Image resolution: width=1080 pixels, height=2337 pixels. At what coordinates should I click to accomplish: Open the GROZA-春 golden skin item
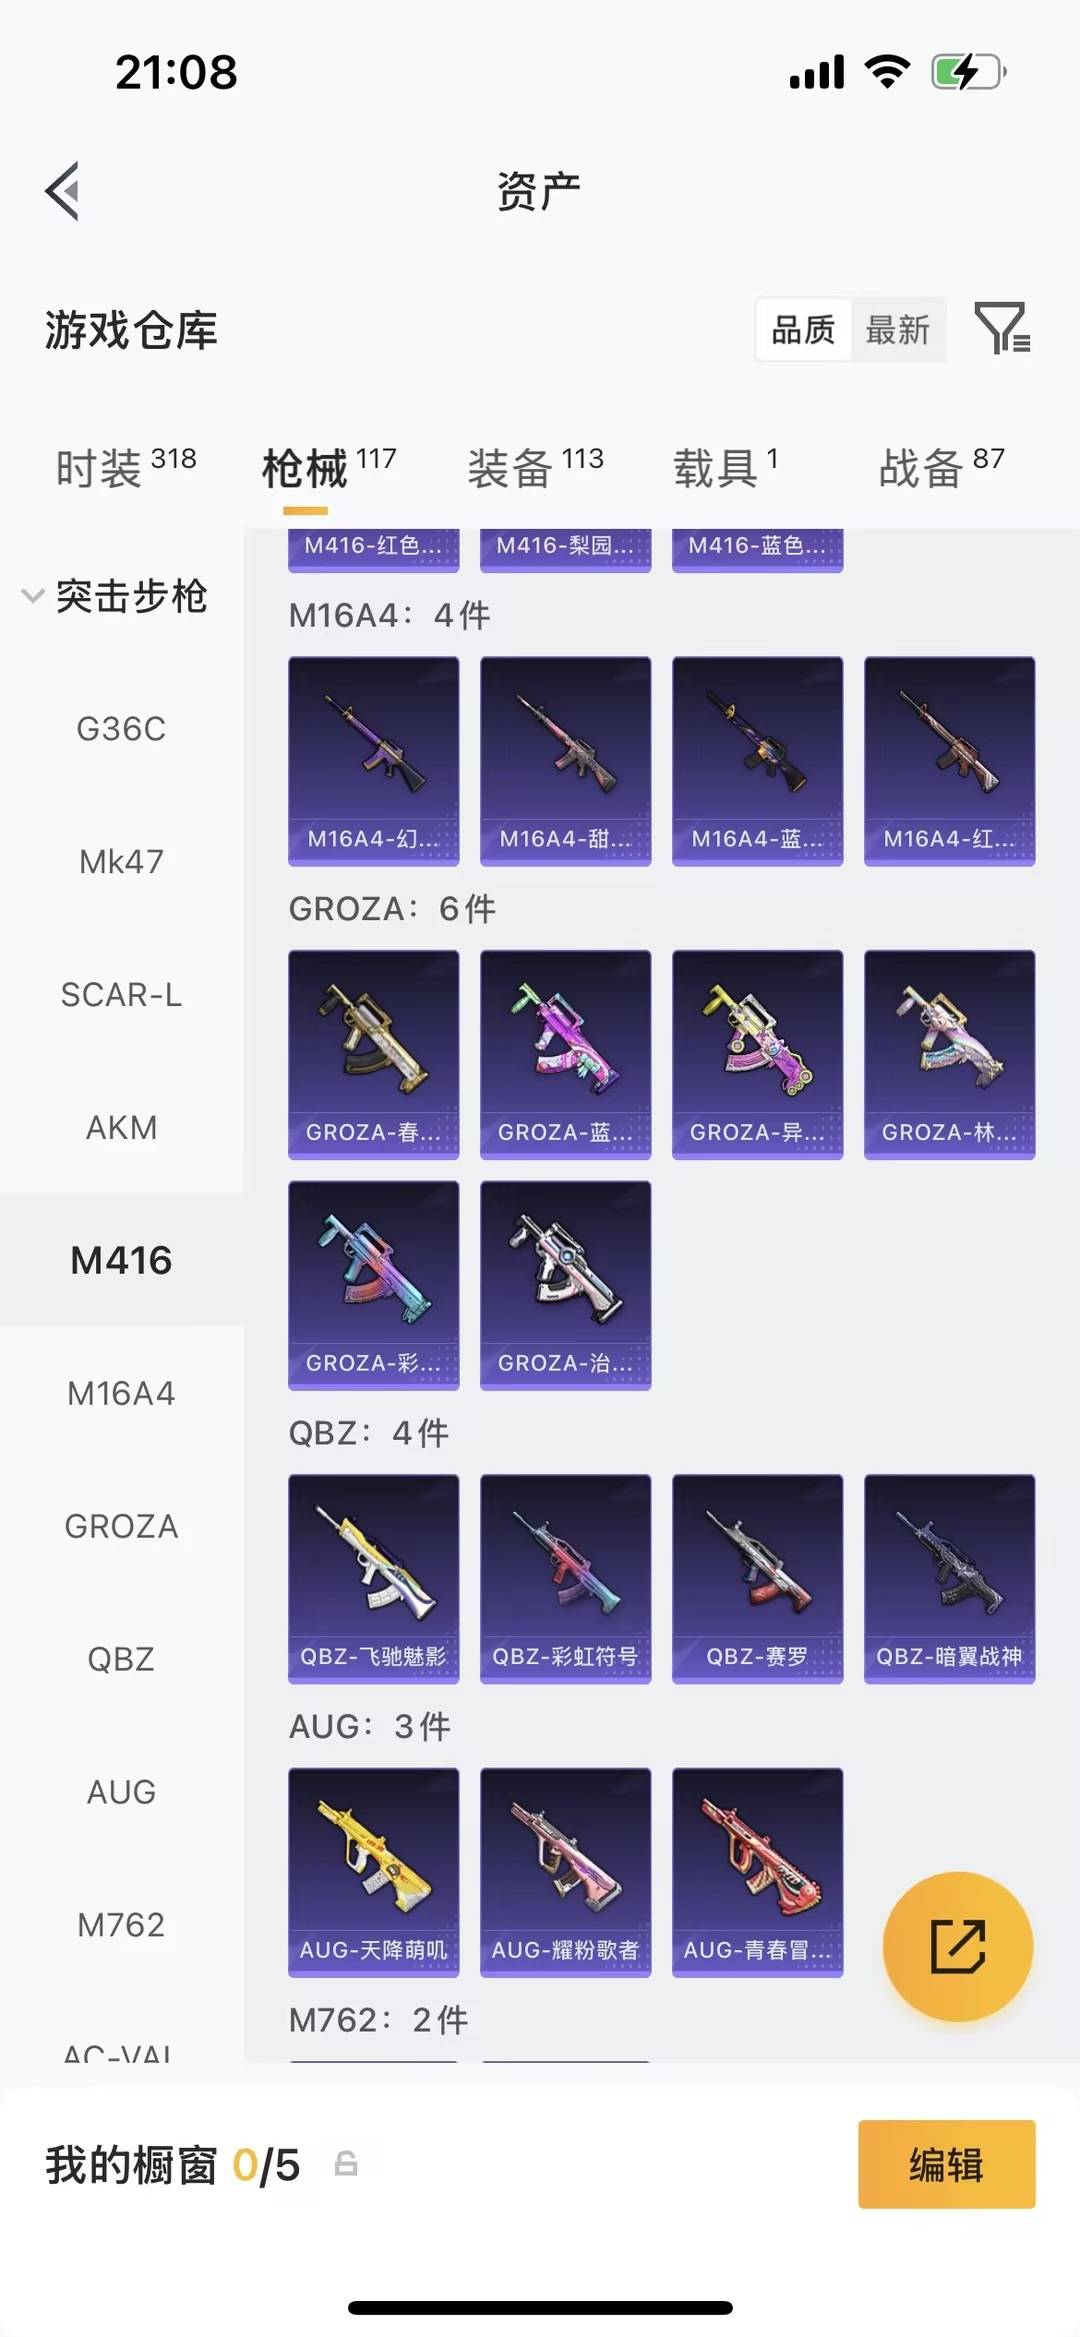(x=374, y=1055)
